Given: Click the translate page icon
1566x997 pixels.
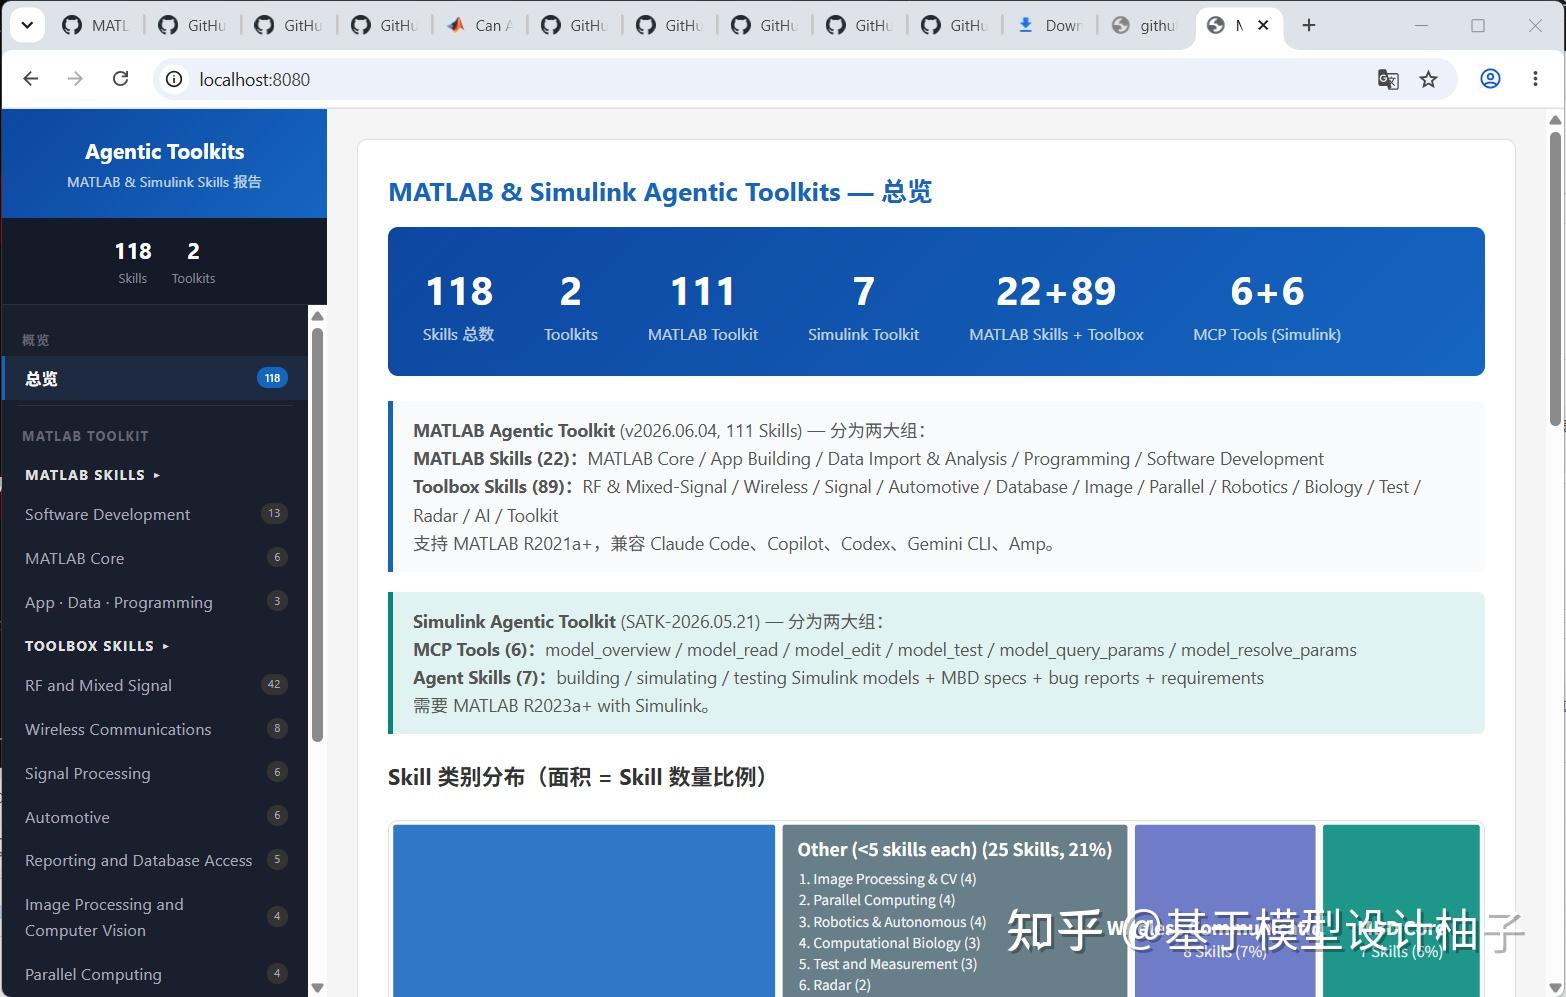Looking at the screenshot, I should click(x=1388, y=79).
